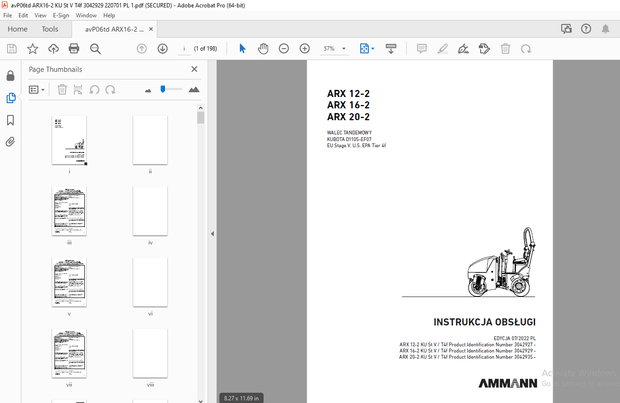
Task: Select the highlight text pen
Action: click(x=443, y=49)
